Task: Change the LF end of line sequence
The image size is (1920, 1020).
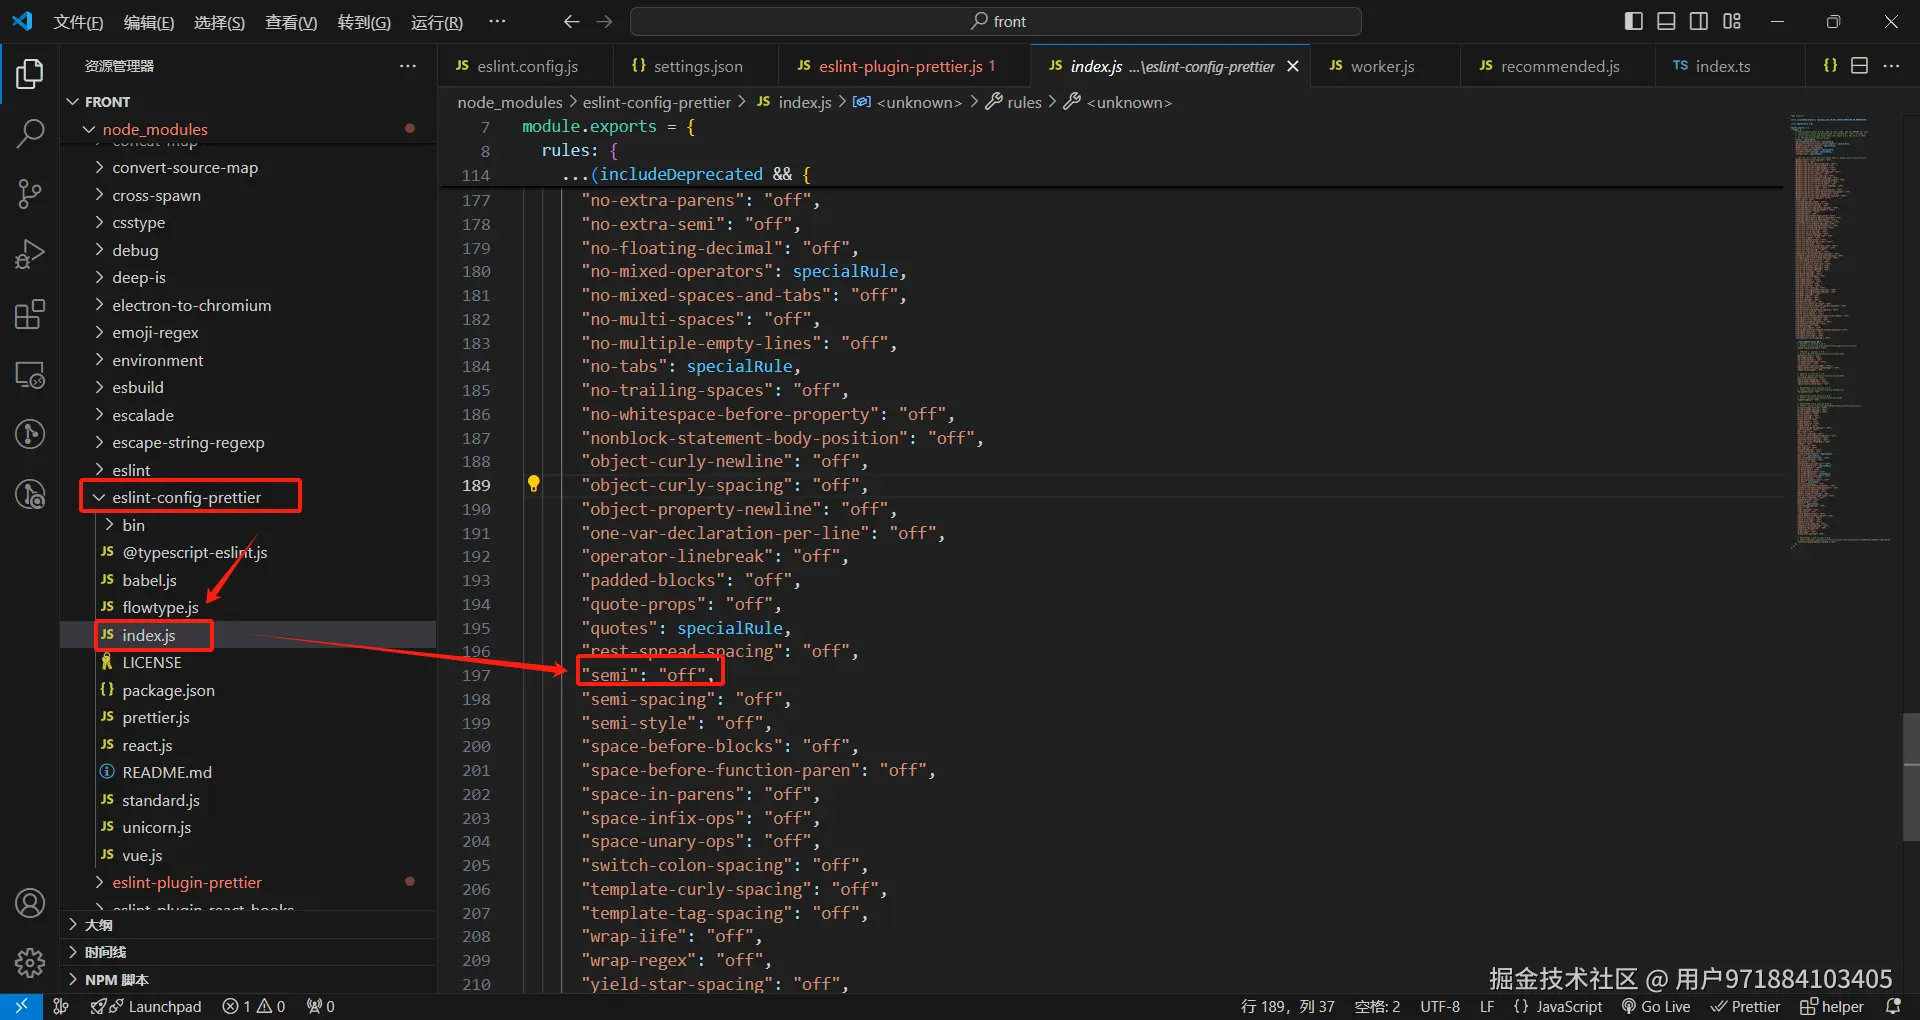Action: click(1487, 1006)
